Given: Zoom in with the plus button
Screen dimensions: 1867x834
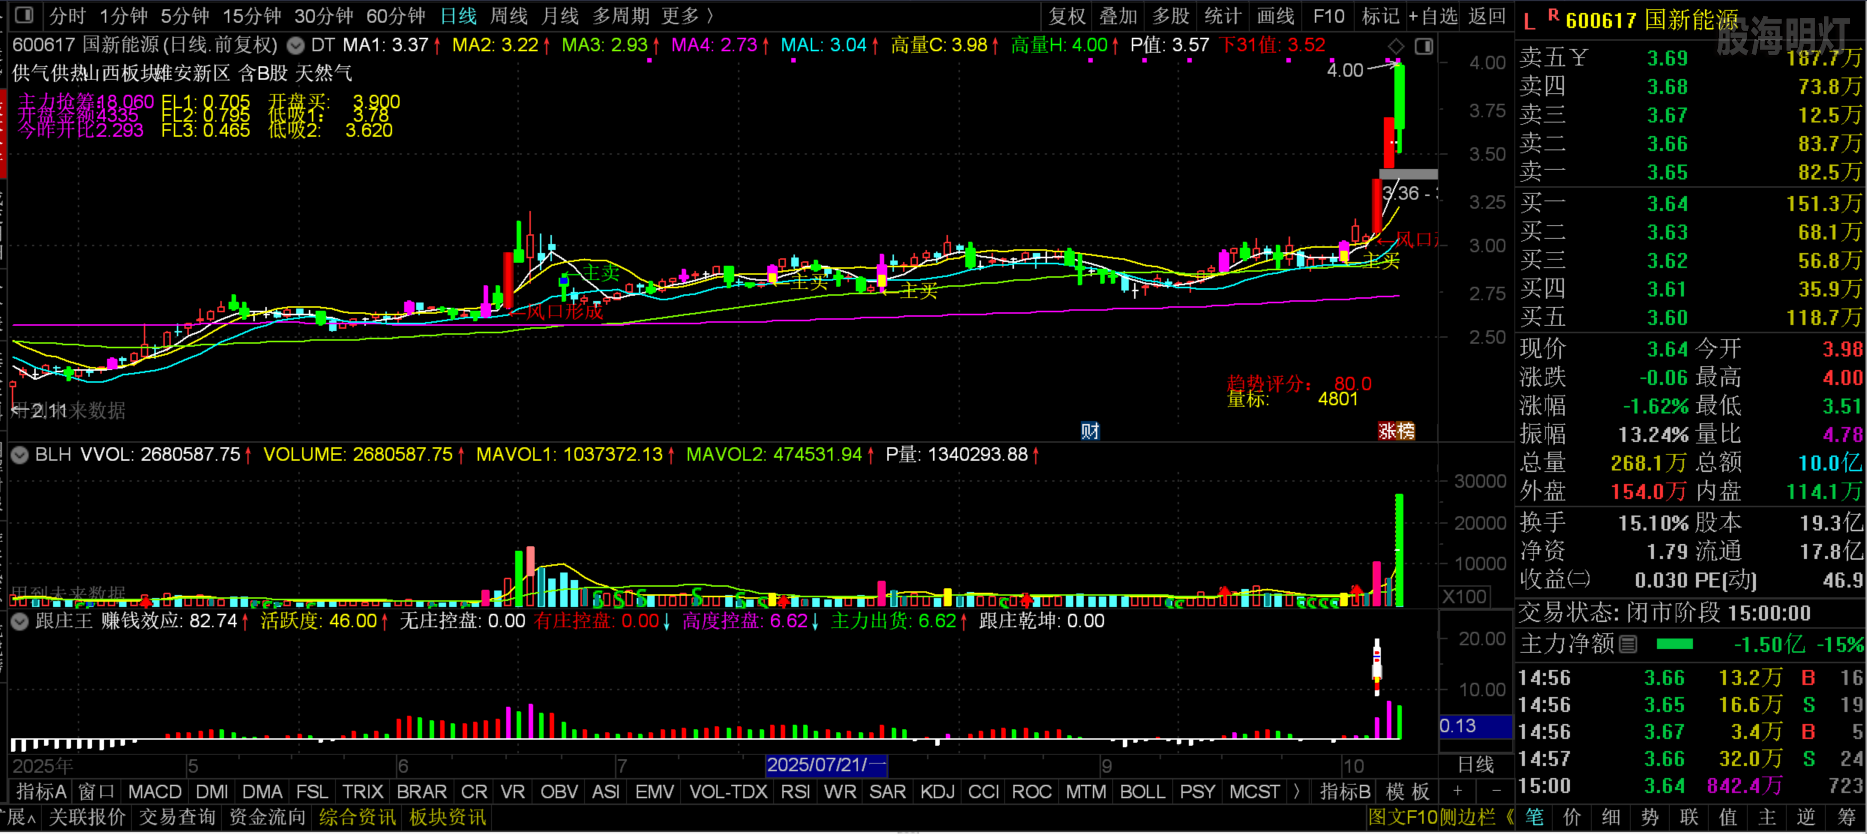Looking at the screenshot, I should tap(1458, 791).
